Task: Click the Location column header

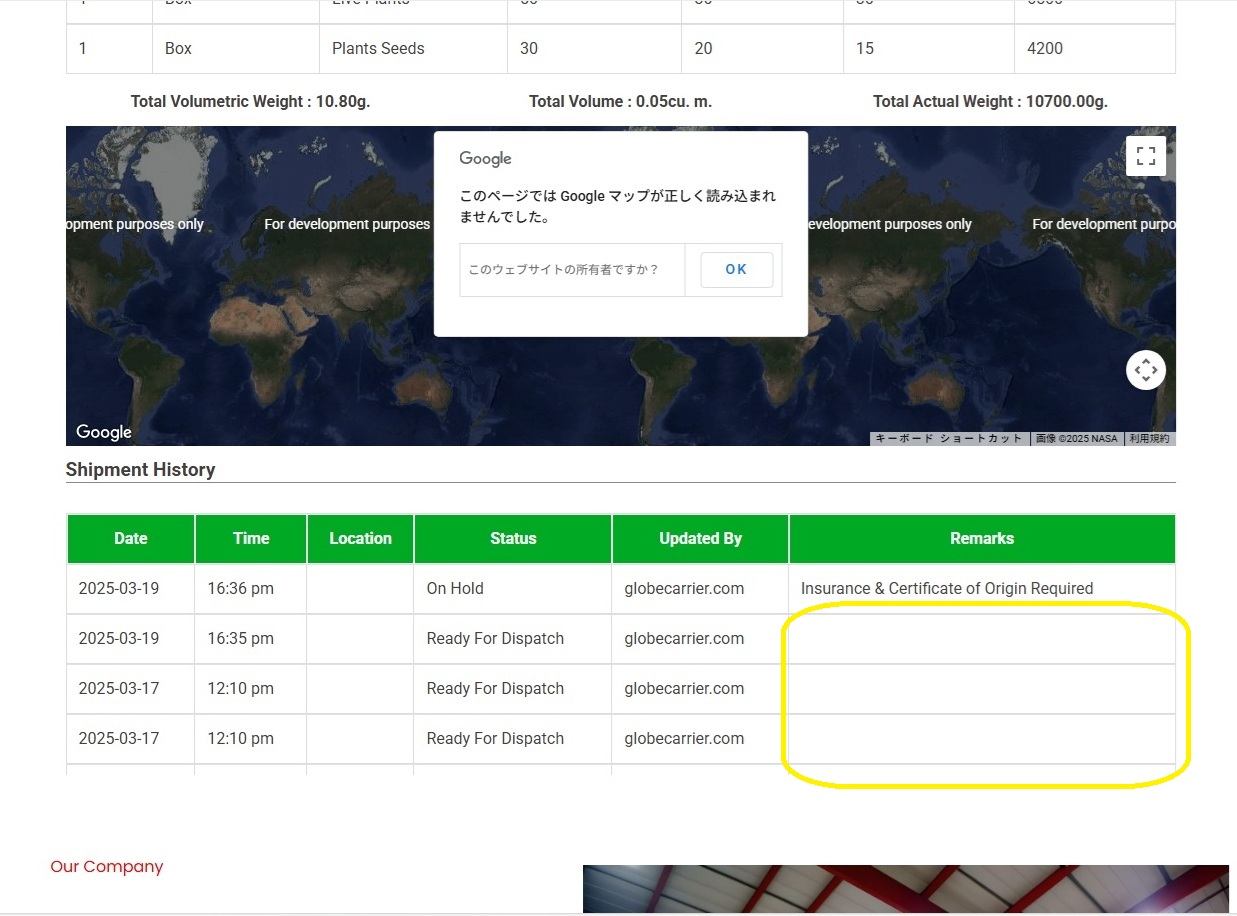Action: coord(360,539)
